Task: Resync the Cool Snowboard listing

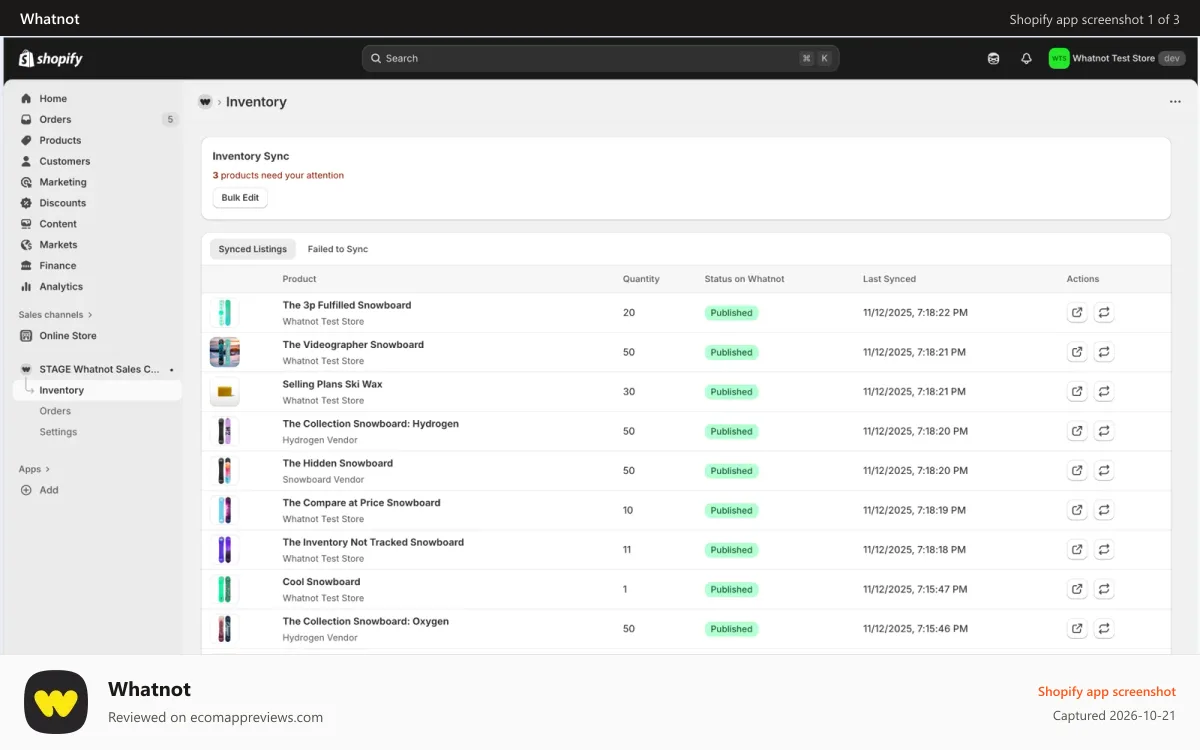Action: coord(1104,589)
